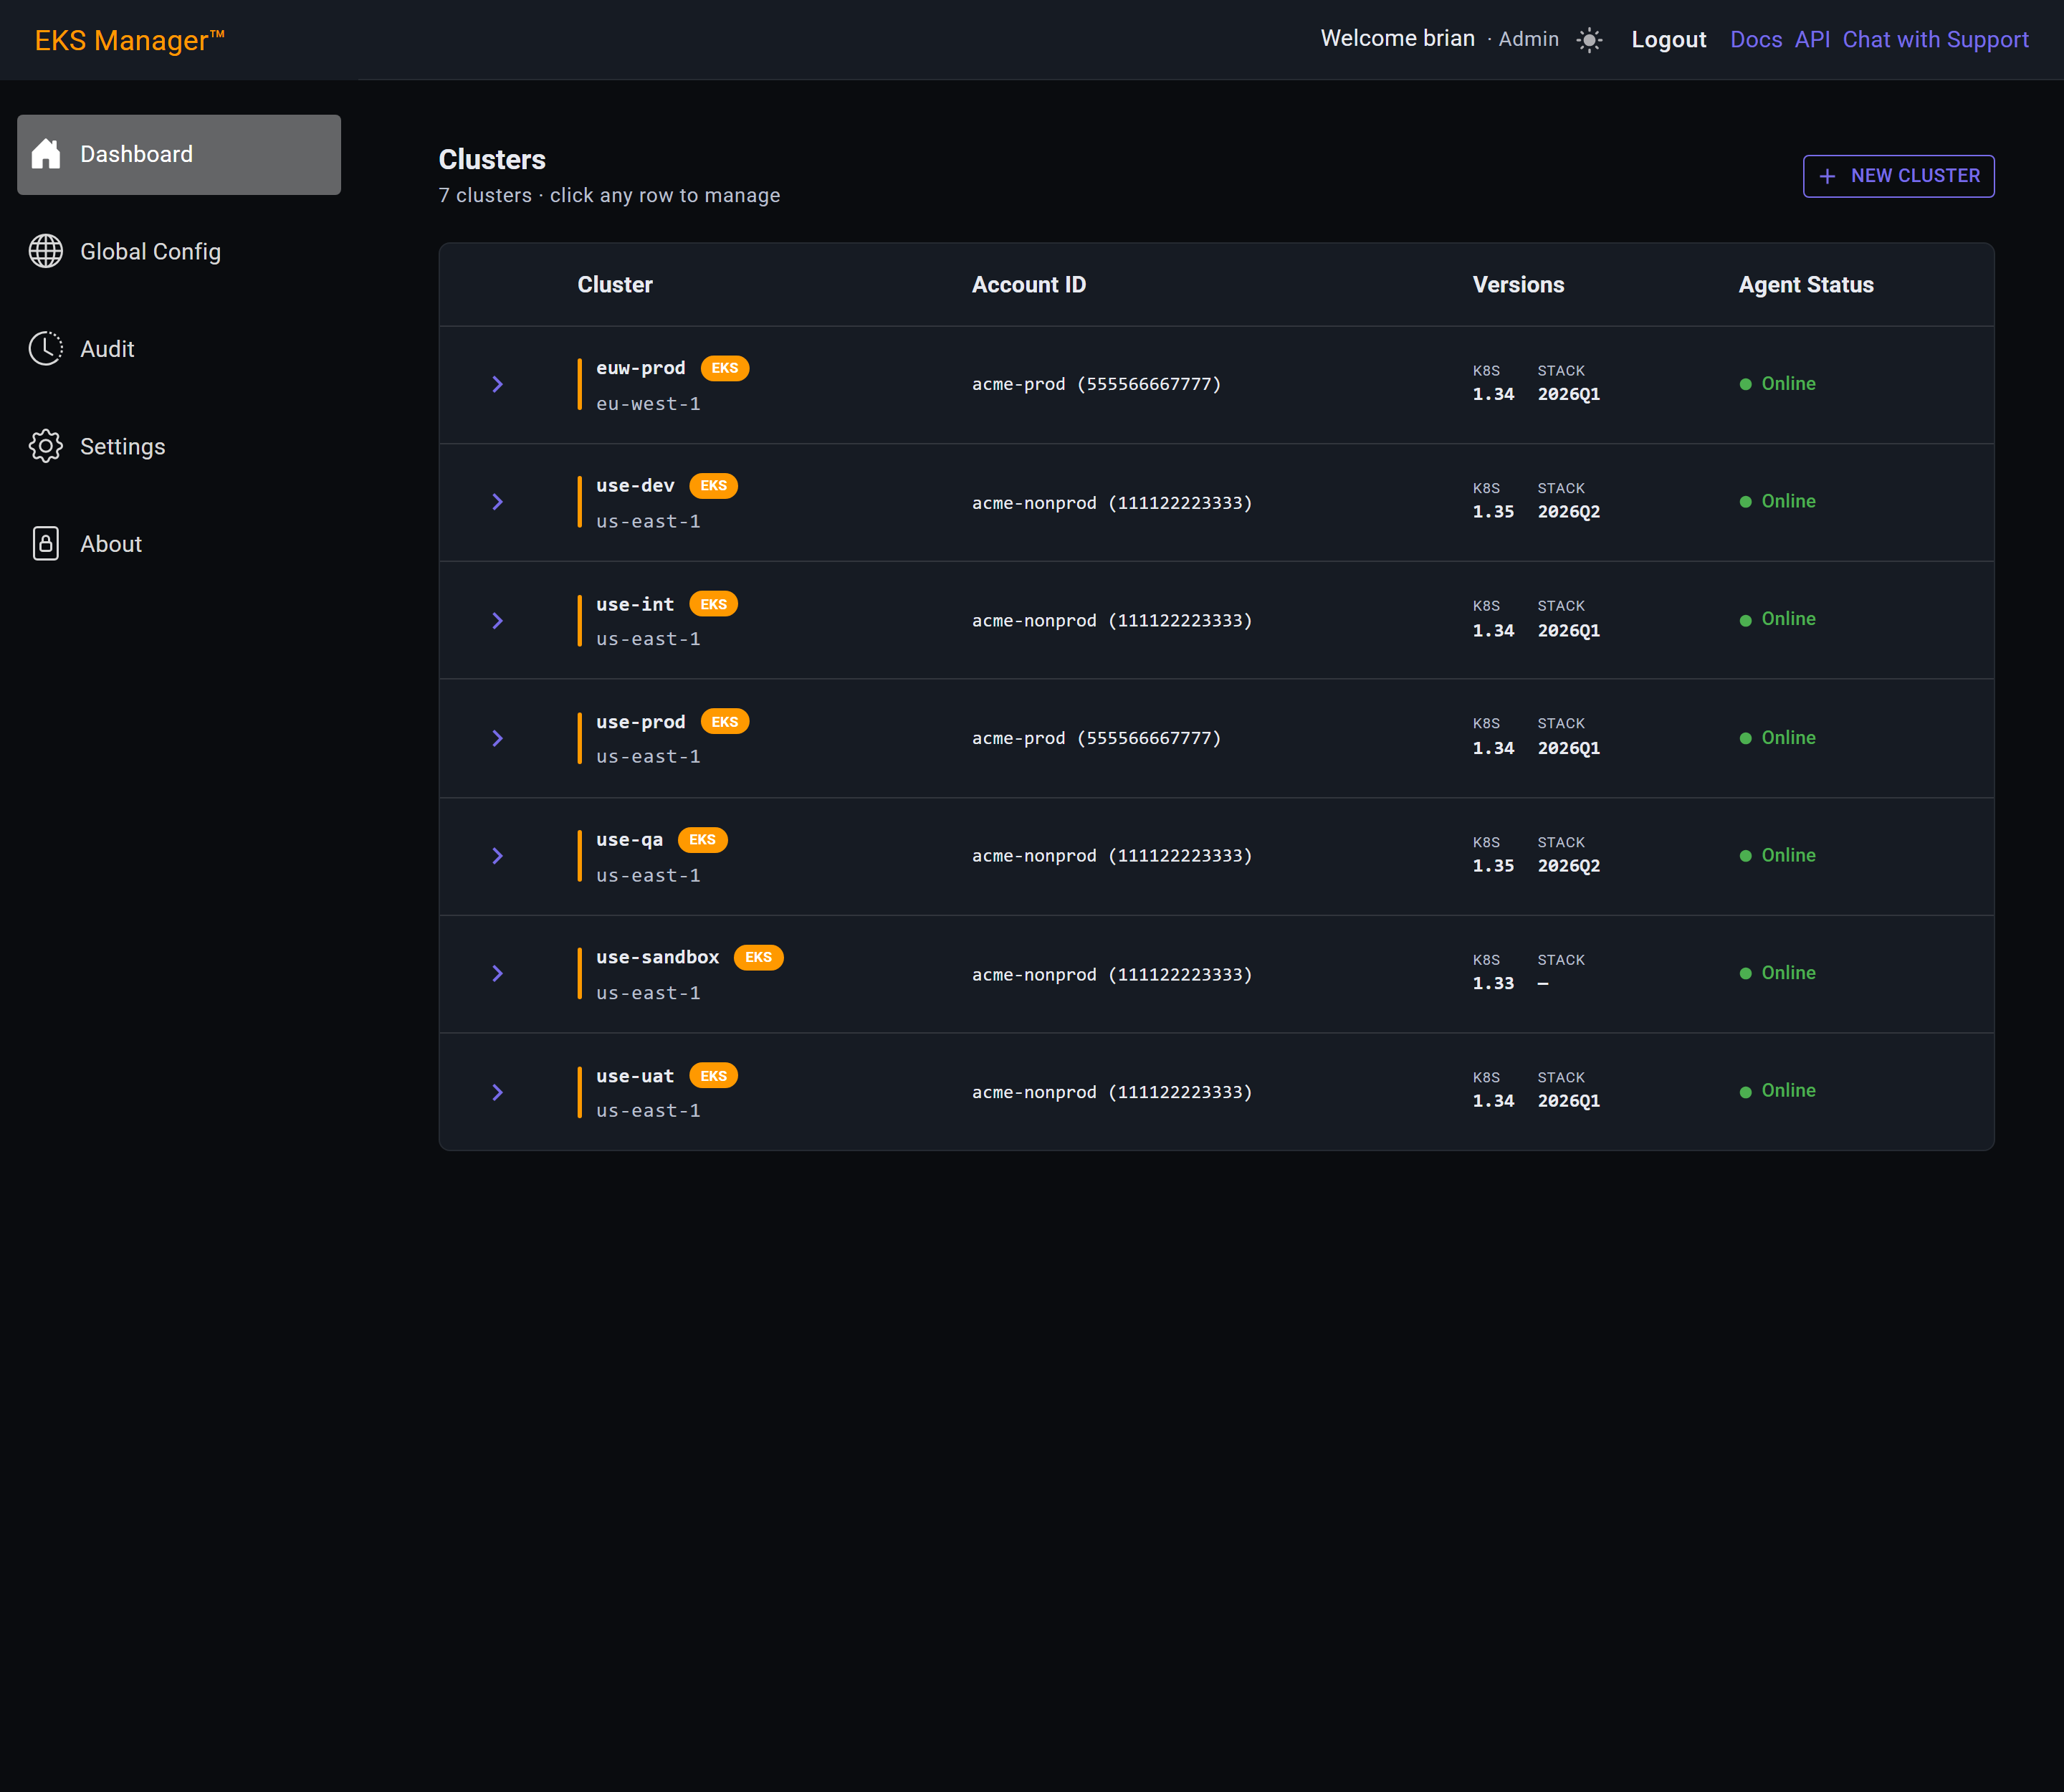
Task: Open Chat with Support link
Action: [x=1935, y=40]
